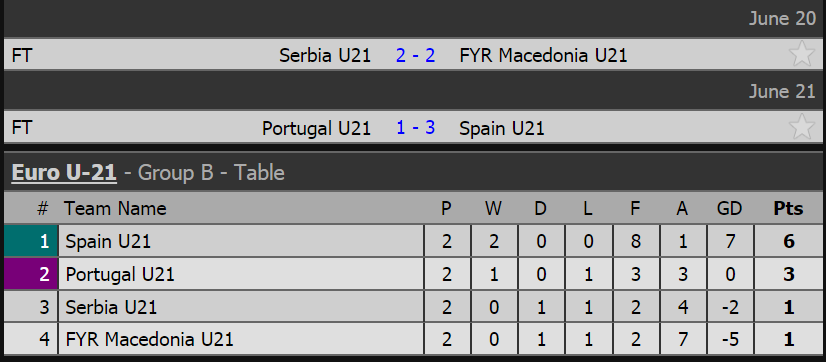Screen dimensions: 826x362
Task: Favorite the Portugal U21 vs Spain U21 match
Action: [x=802, y=127]
